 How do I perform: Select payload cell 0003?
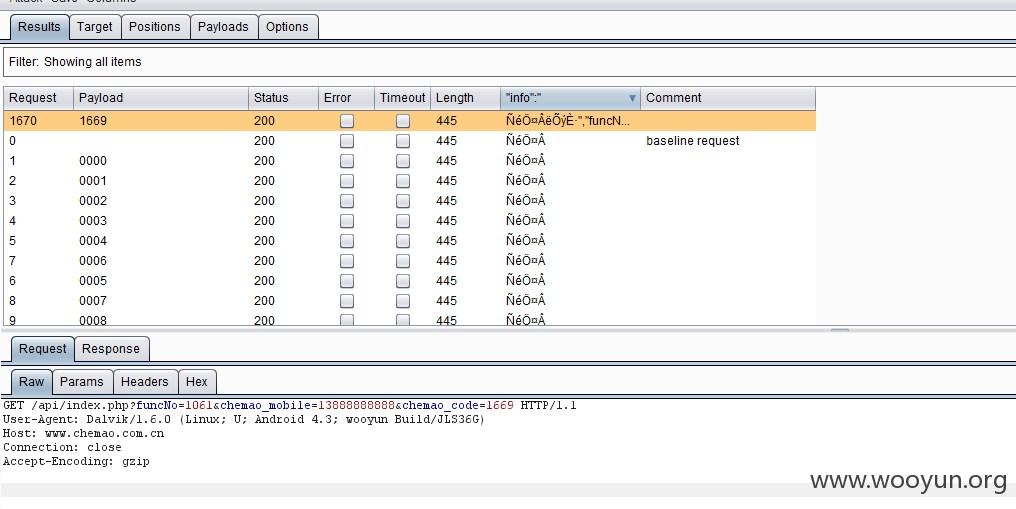[161, 221]
